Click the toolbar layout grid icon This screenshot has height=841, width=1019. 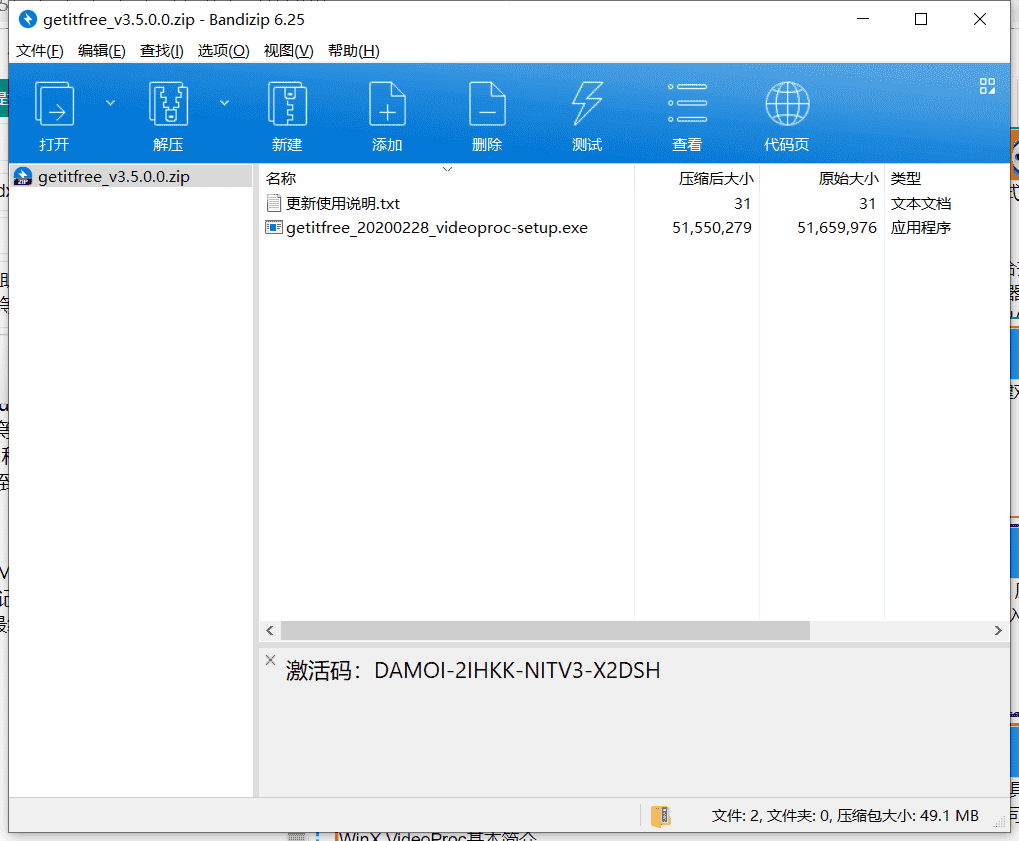(x=987, y=86)
